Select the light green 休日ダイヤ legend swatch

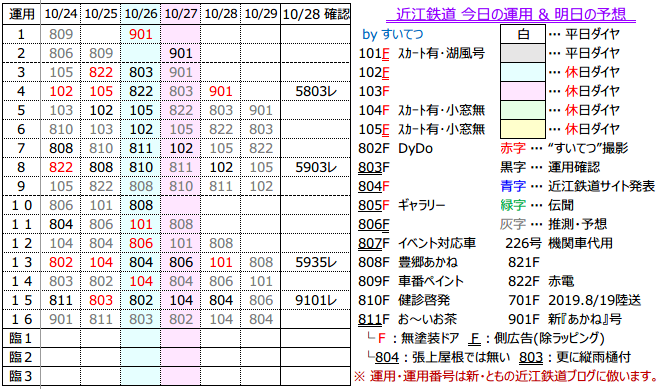click(523, 110)
